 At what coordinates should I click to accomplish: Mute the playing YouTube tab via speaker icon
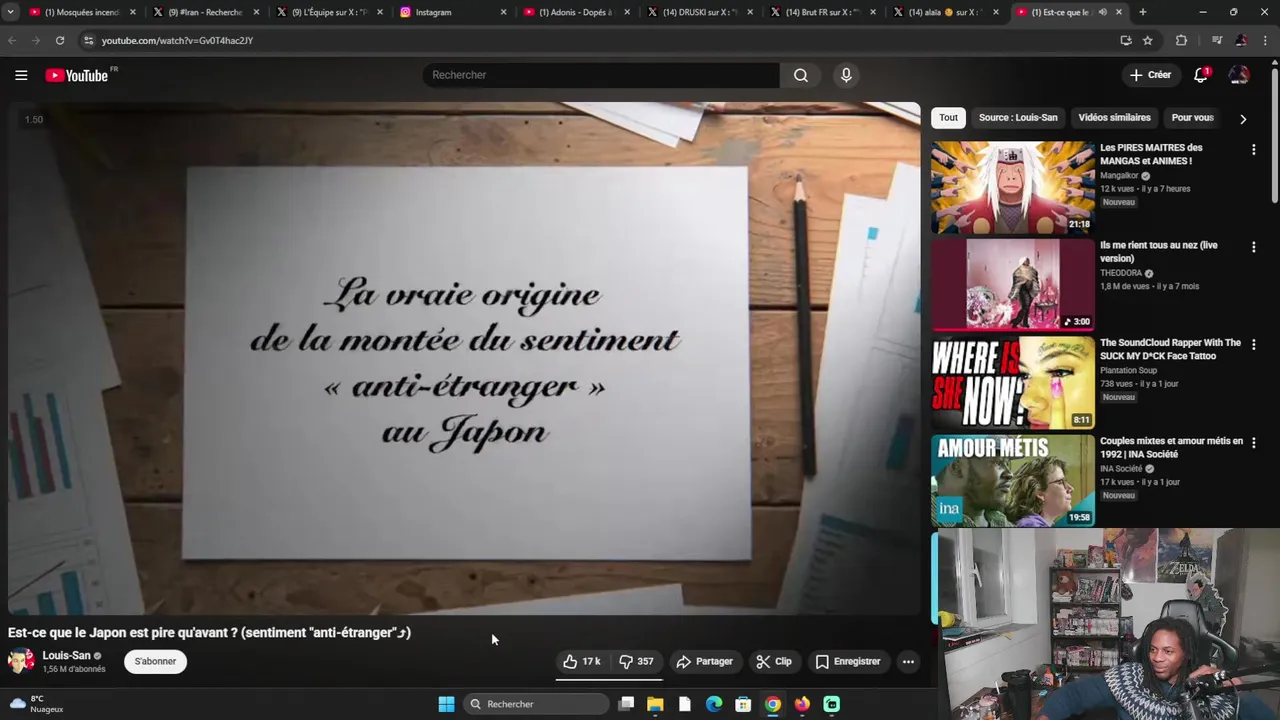(x=1103, y=12)
